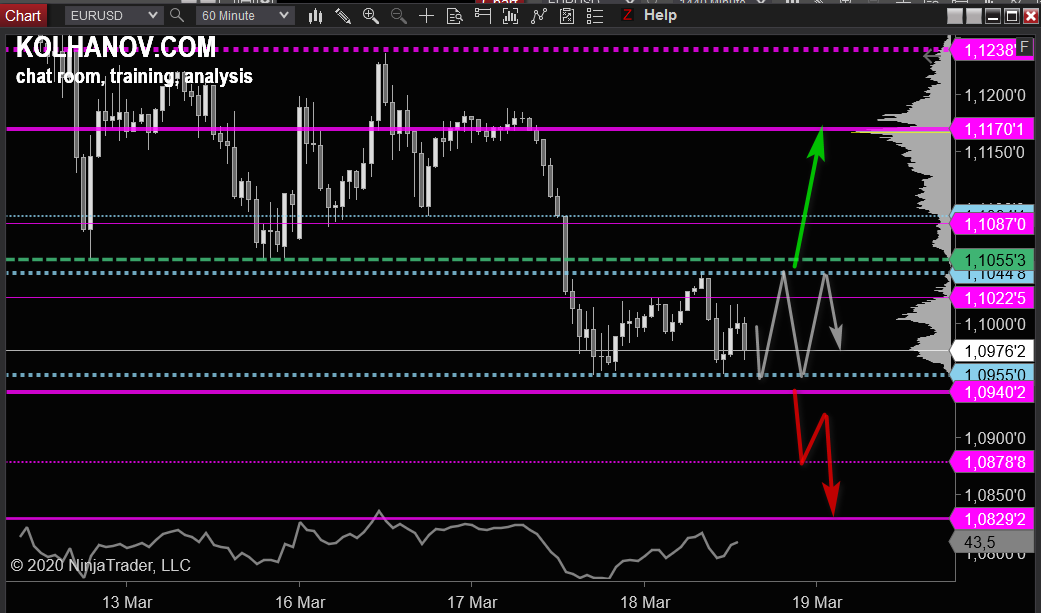Activate the zoom in tool
Screen dimensions: 1041x613
(x=371, y=15)
